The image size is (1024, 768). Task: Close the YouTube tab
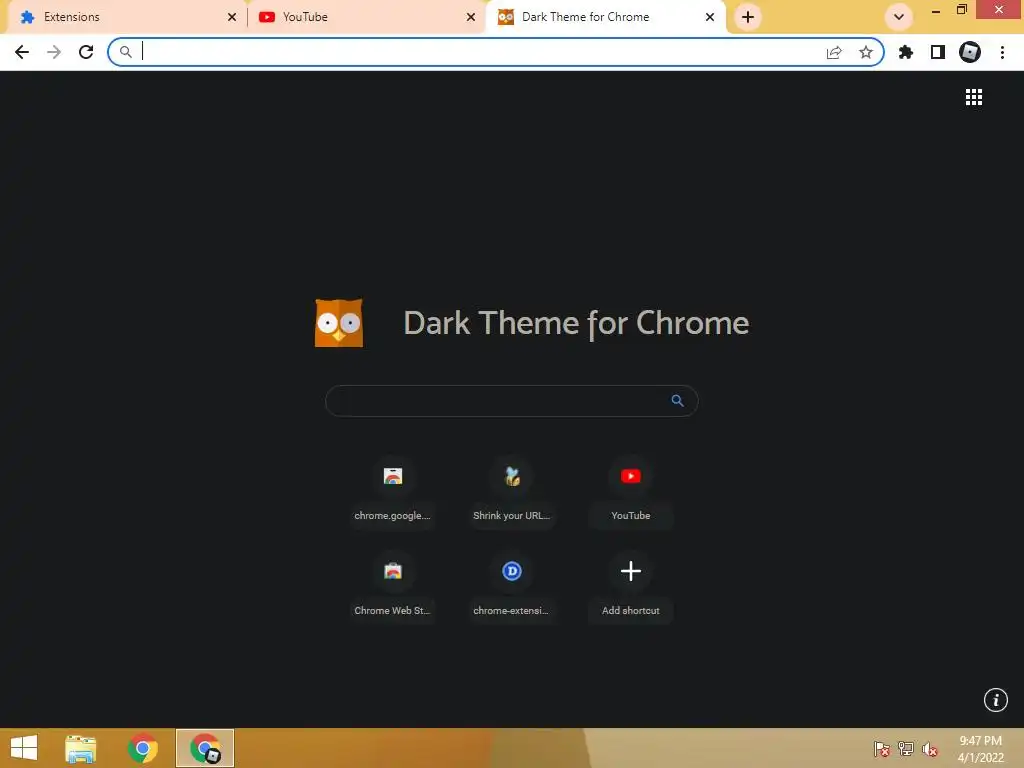471,17
